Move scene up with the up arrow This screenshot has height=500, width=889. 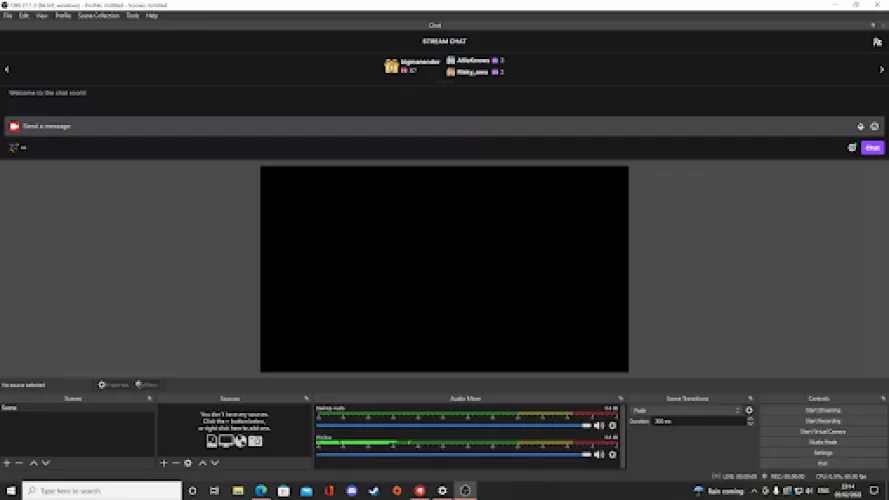[33, 463]
